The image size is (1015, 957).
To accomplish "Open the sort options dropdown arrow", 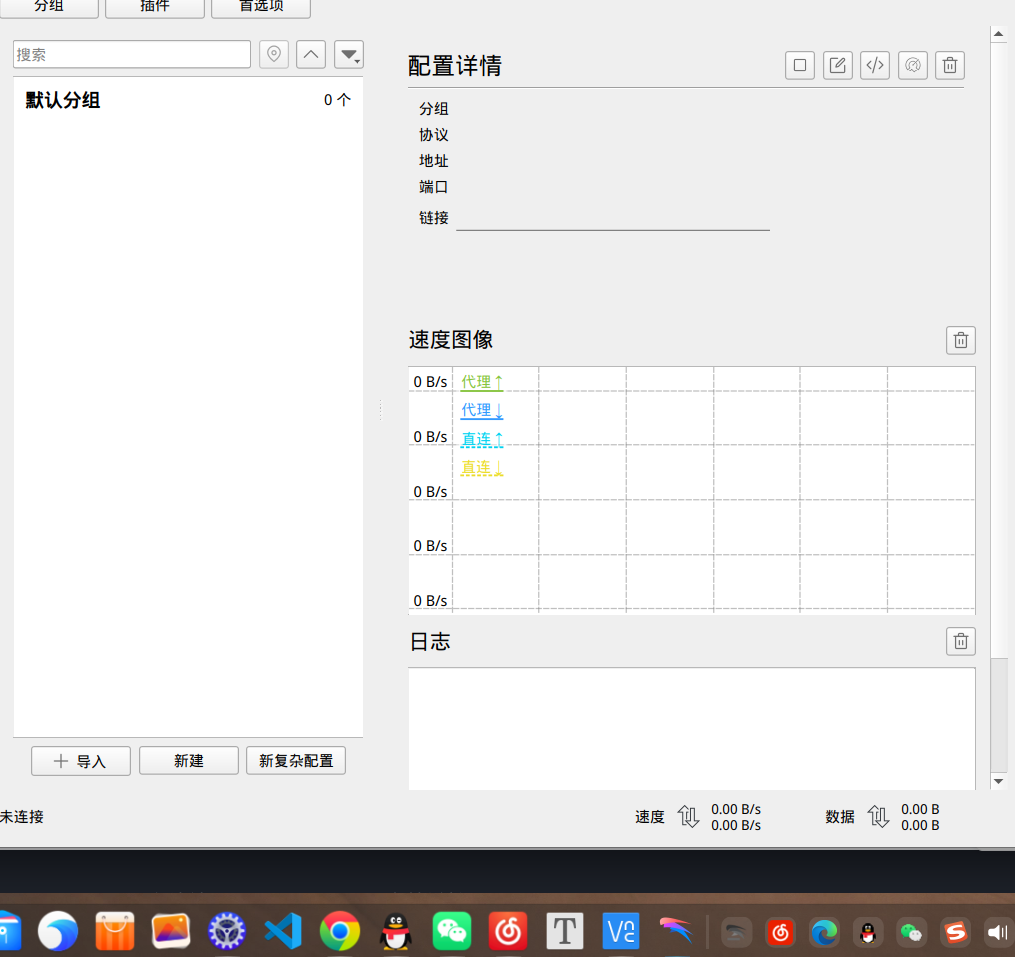I will coord(349,54).
